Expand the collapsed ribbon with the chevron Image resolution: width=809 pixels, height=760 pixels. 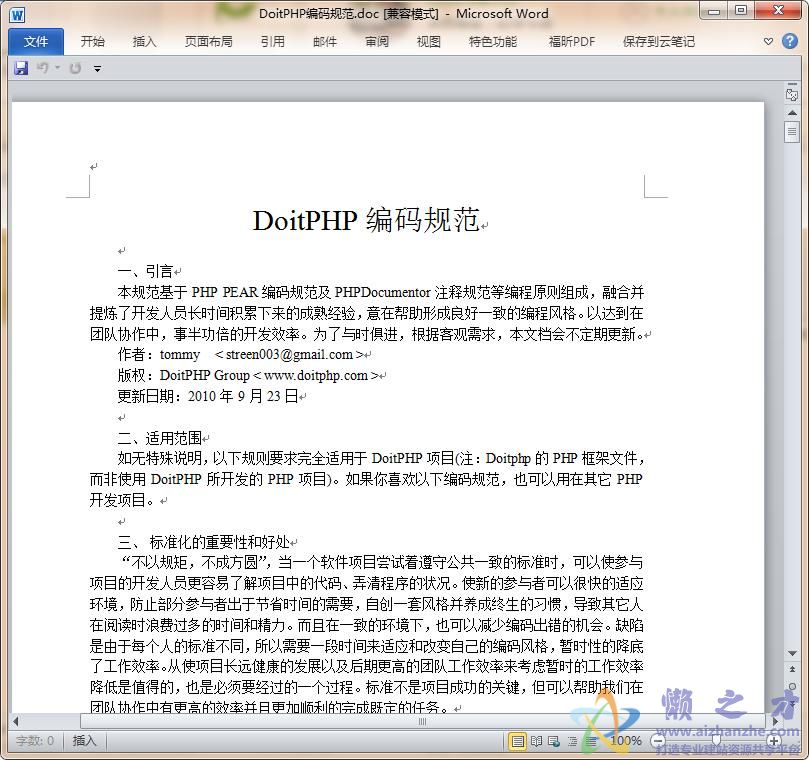coord(768,41)
